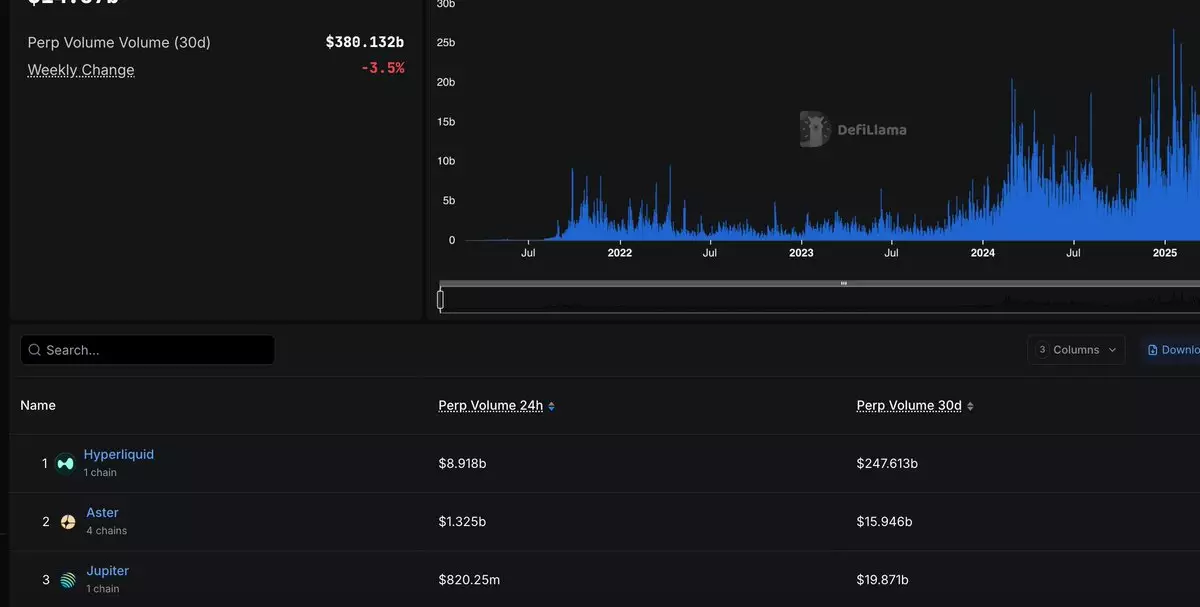Open the Jupiter protocol link
The width and height of the screenshot is (1200, 607).
(107, 570)
